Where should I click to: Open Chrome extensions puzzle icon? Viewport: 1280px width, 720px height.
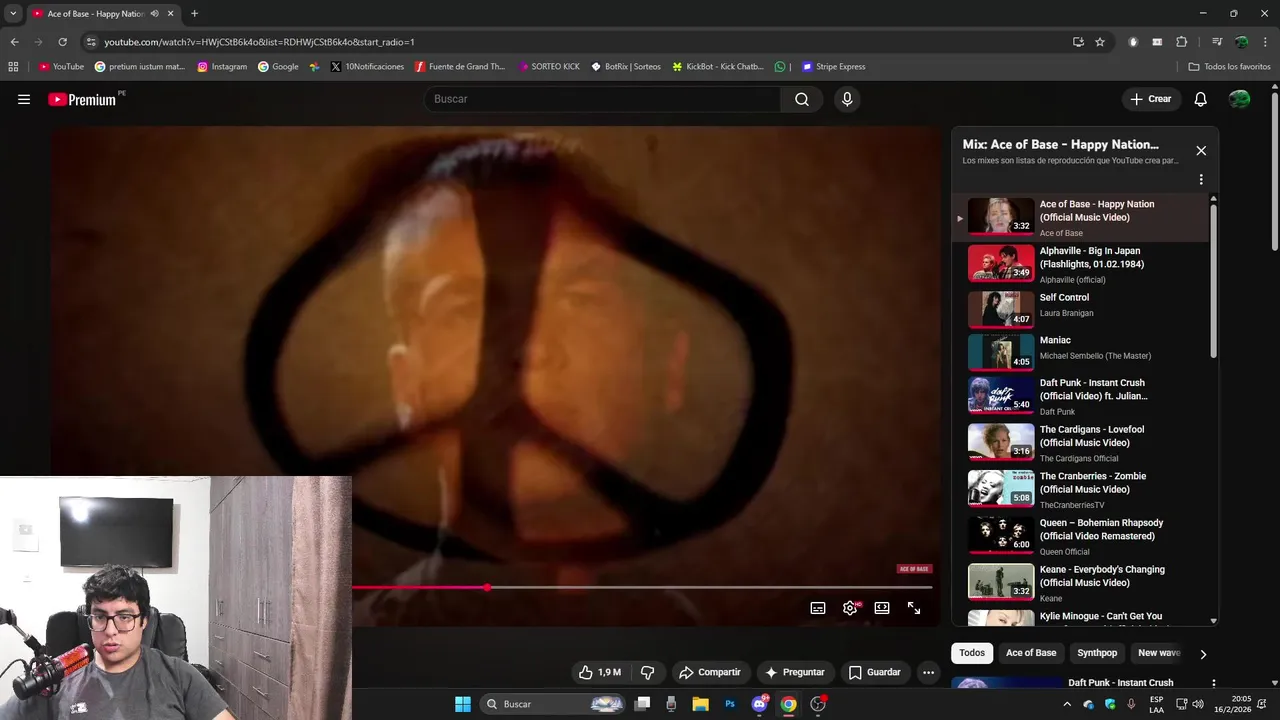pos(1181,42)
